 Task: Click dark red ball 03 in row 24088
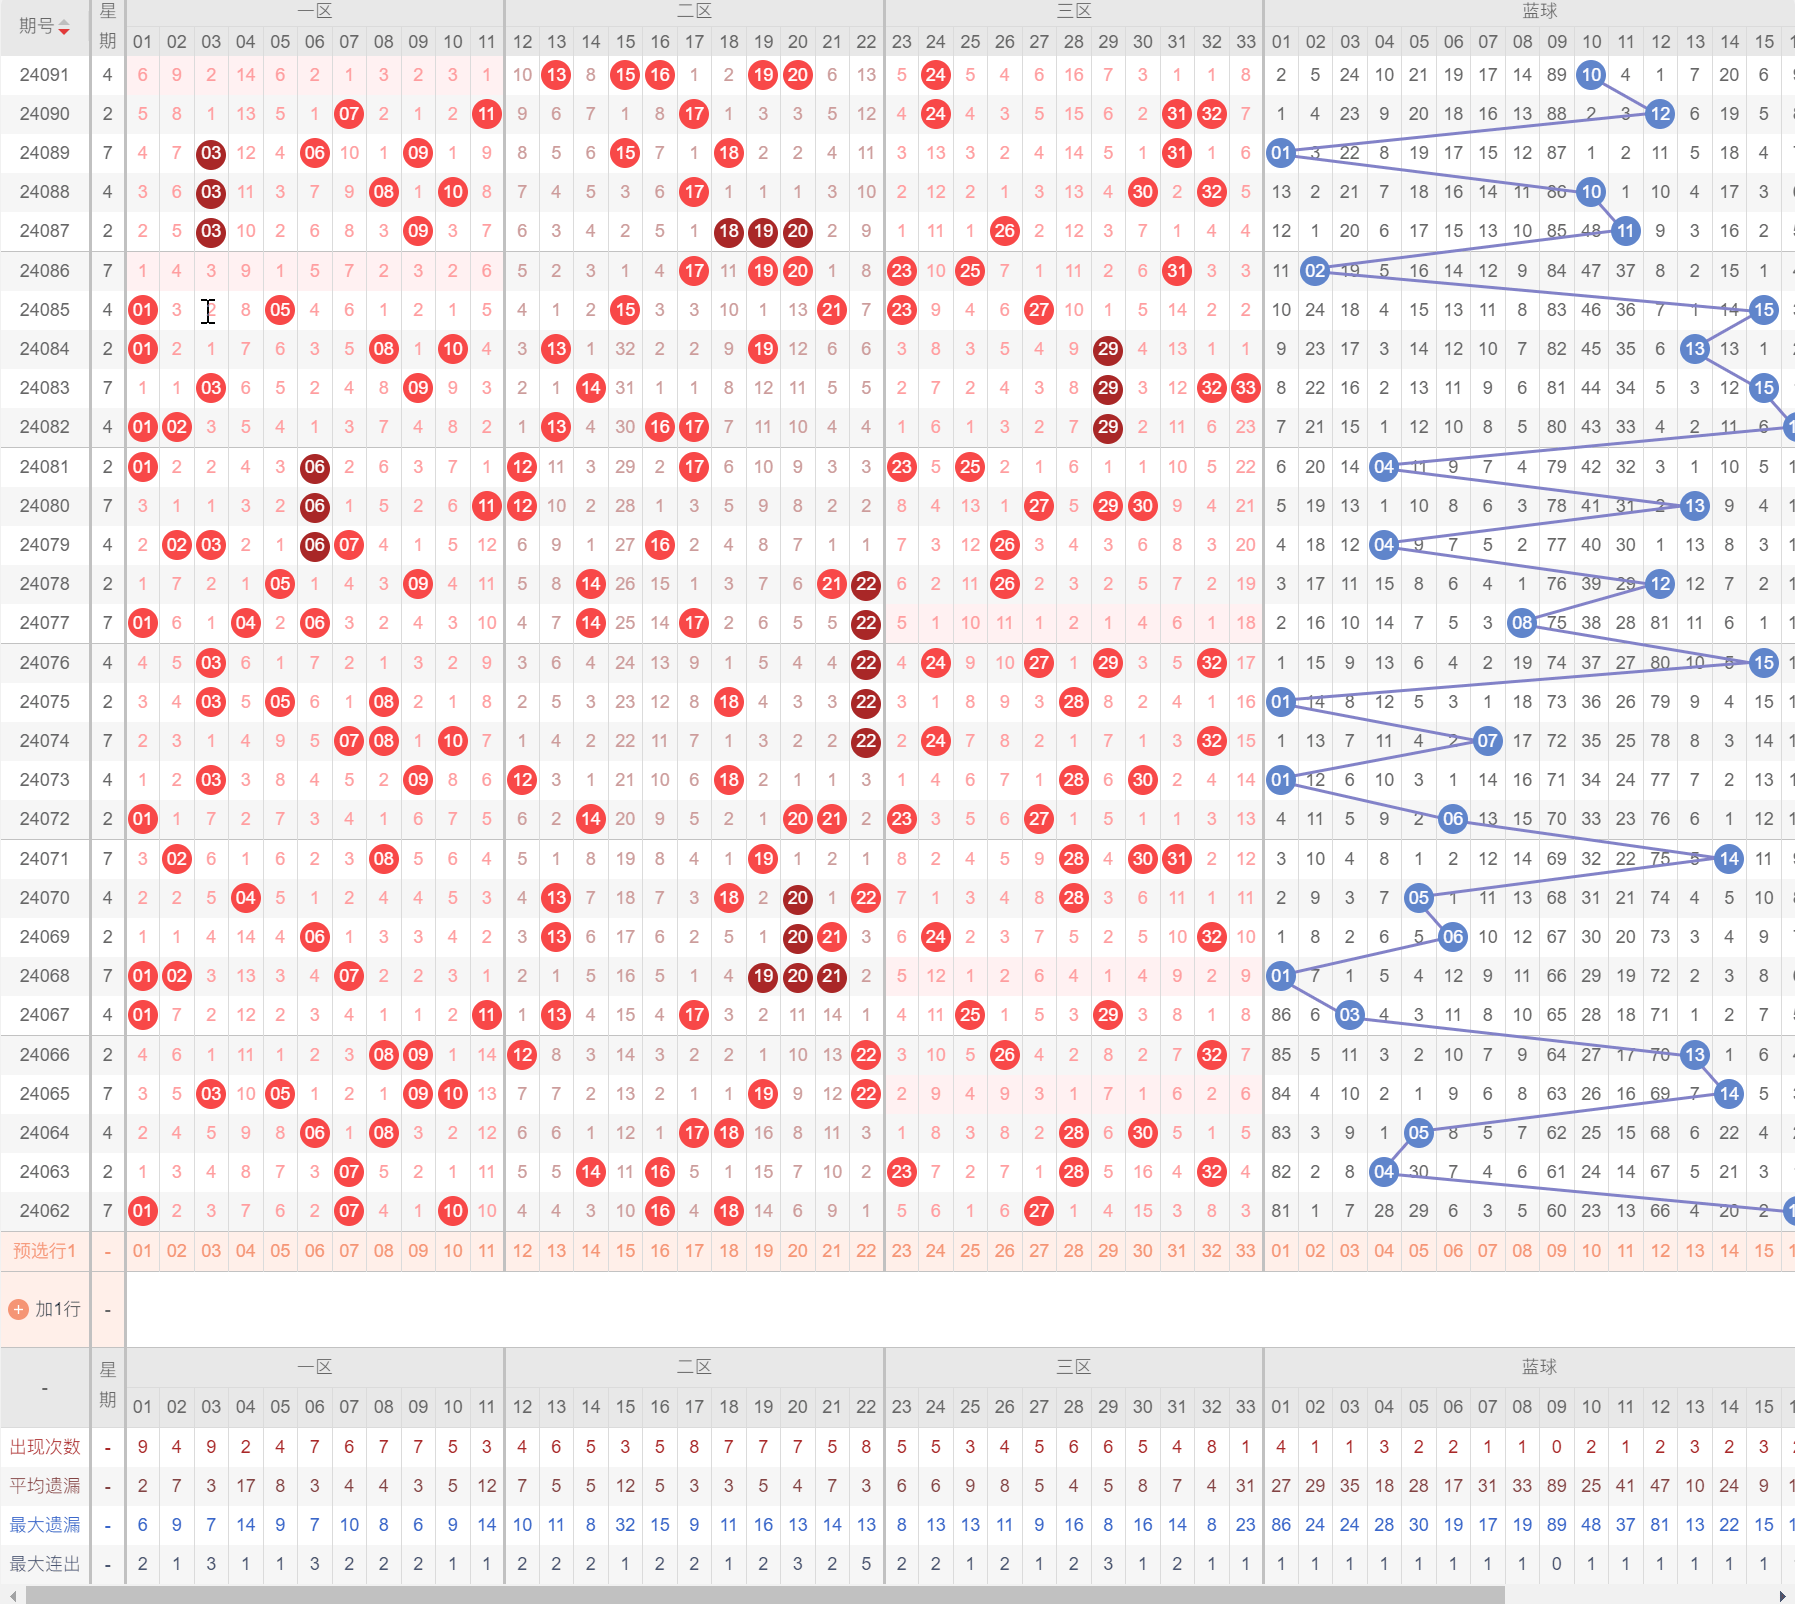tap(211, 192)
